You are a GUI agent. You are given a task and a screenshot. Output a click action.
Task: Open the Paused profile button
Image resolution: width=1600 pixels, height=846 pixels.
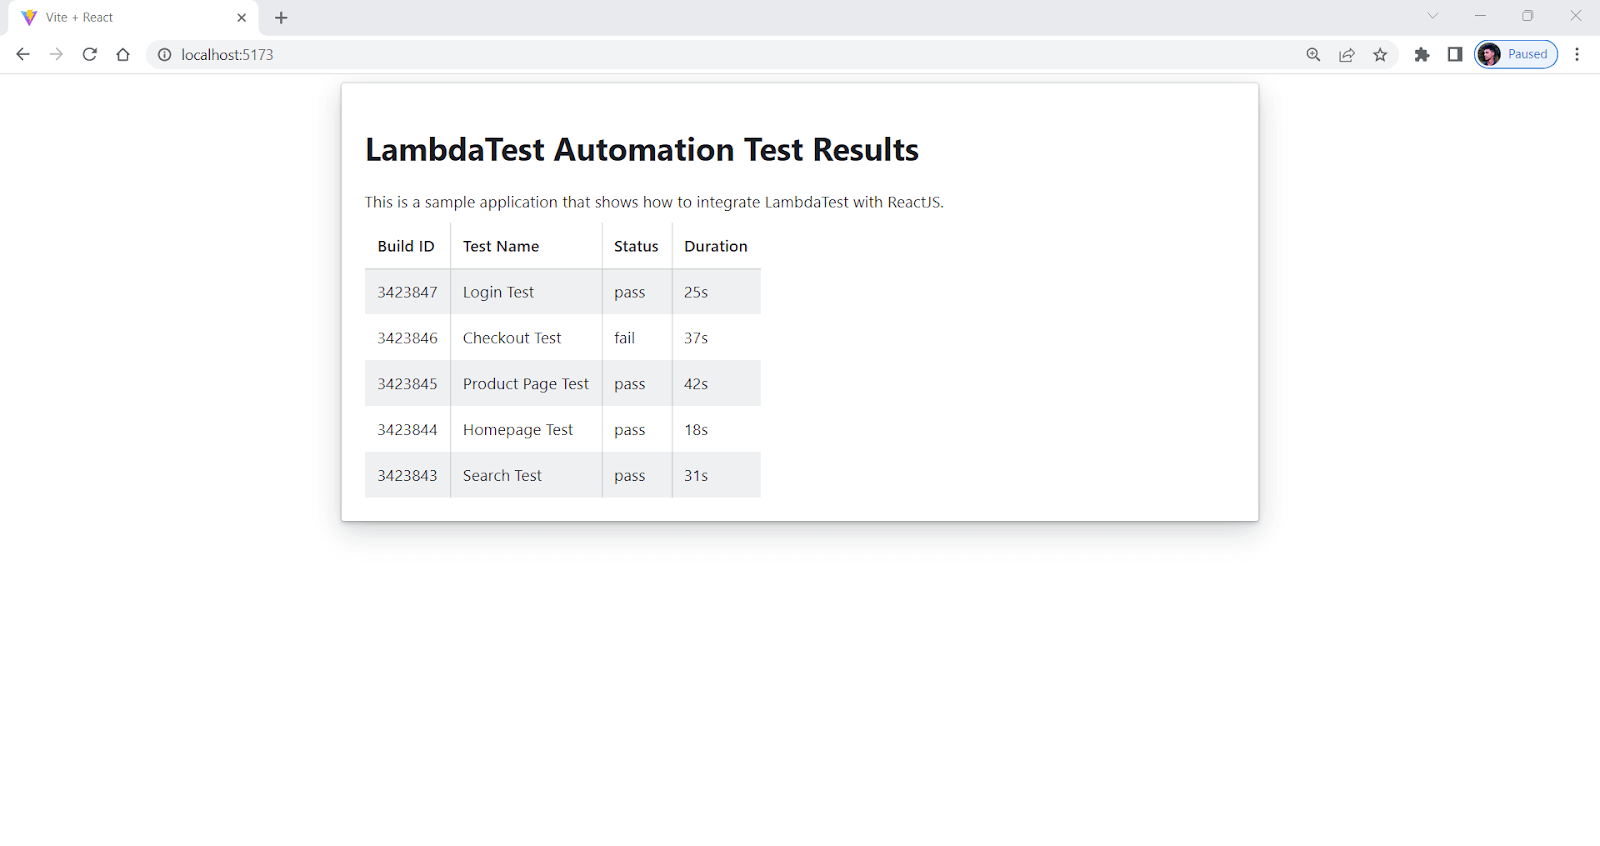(x=1516, y=55)
